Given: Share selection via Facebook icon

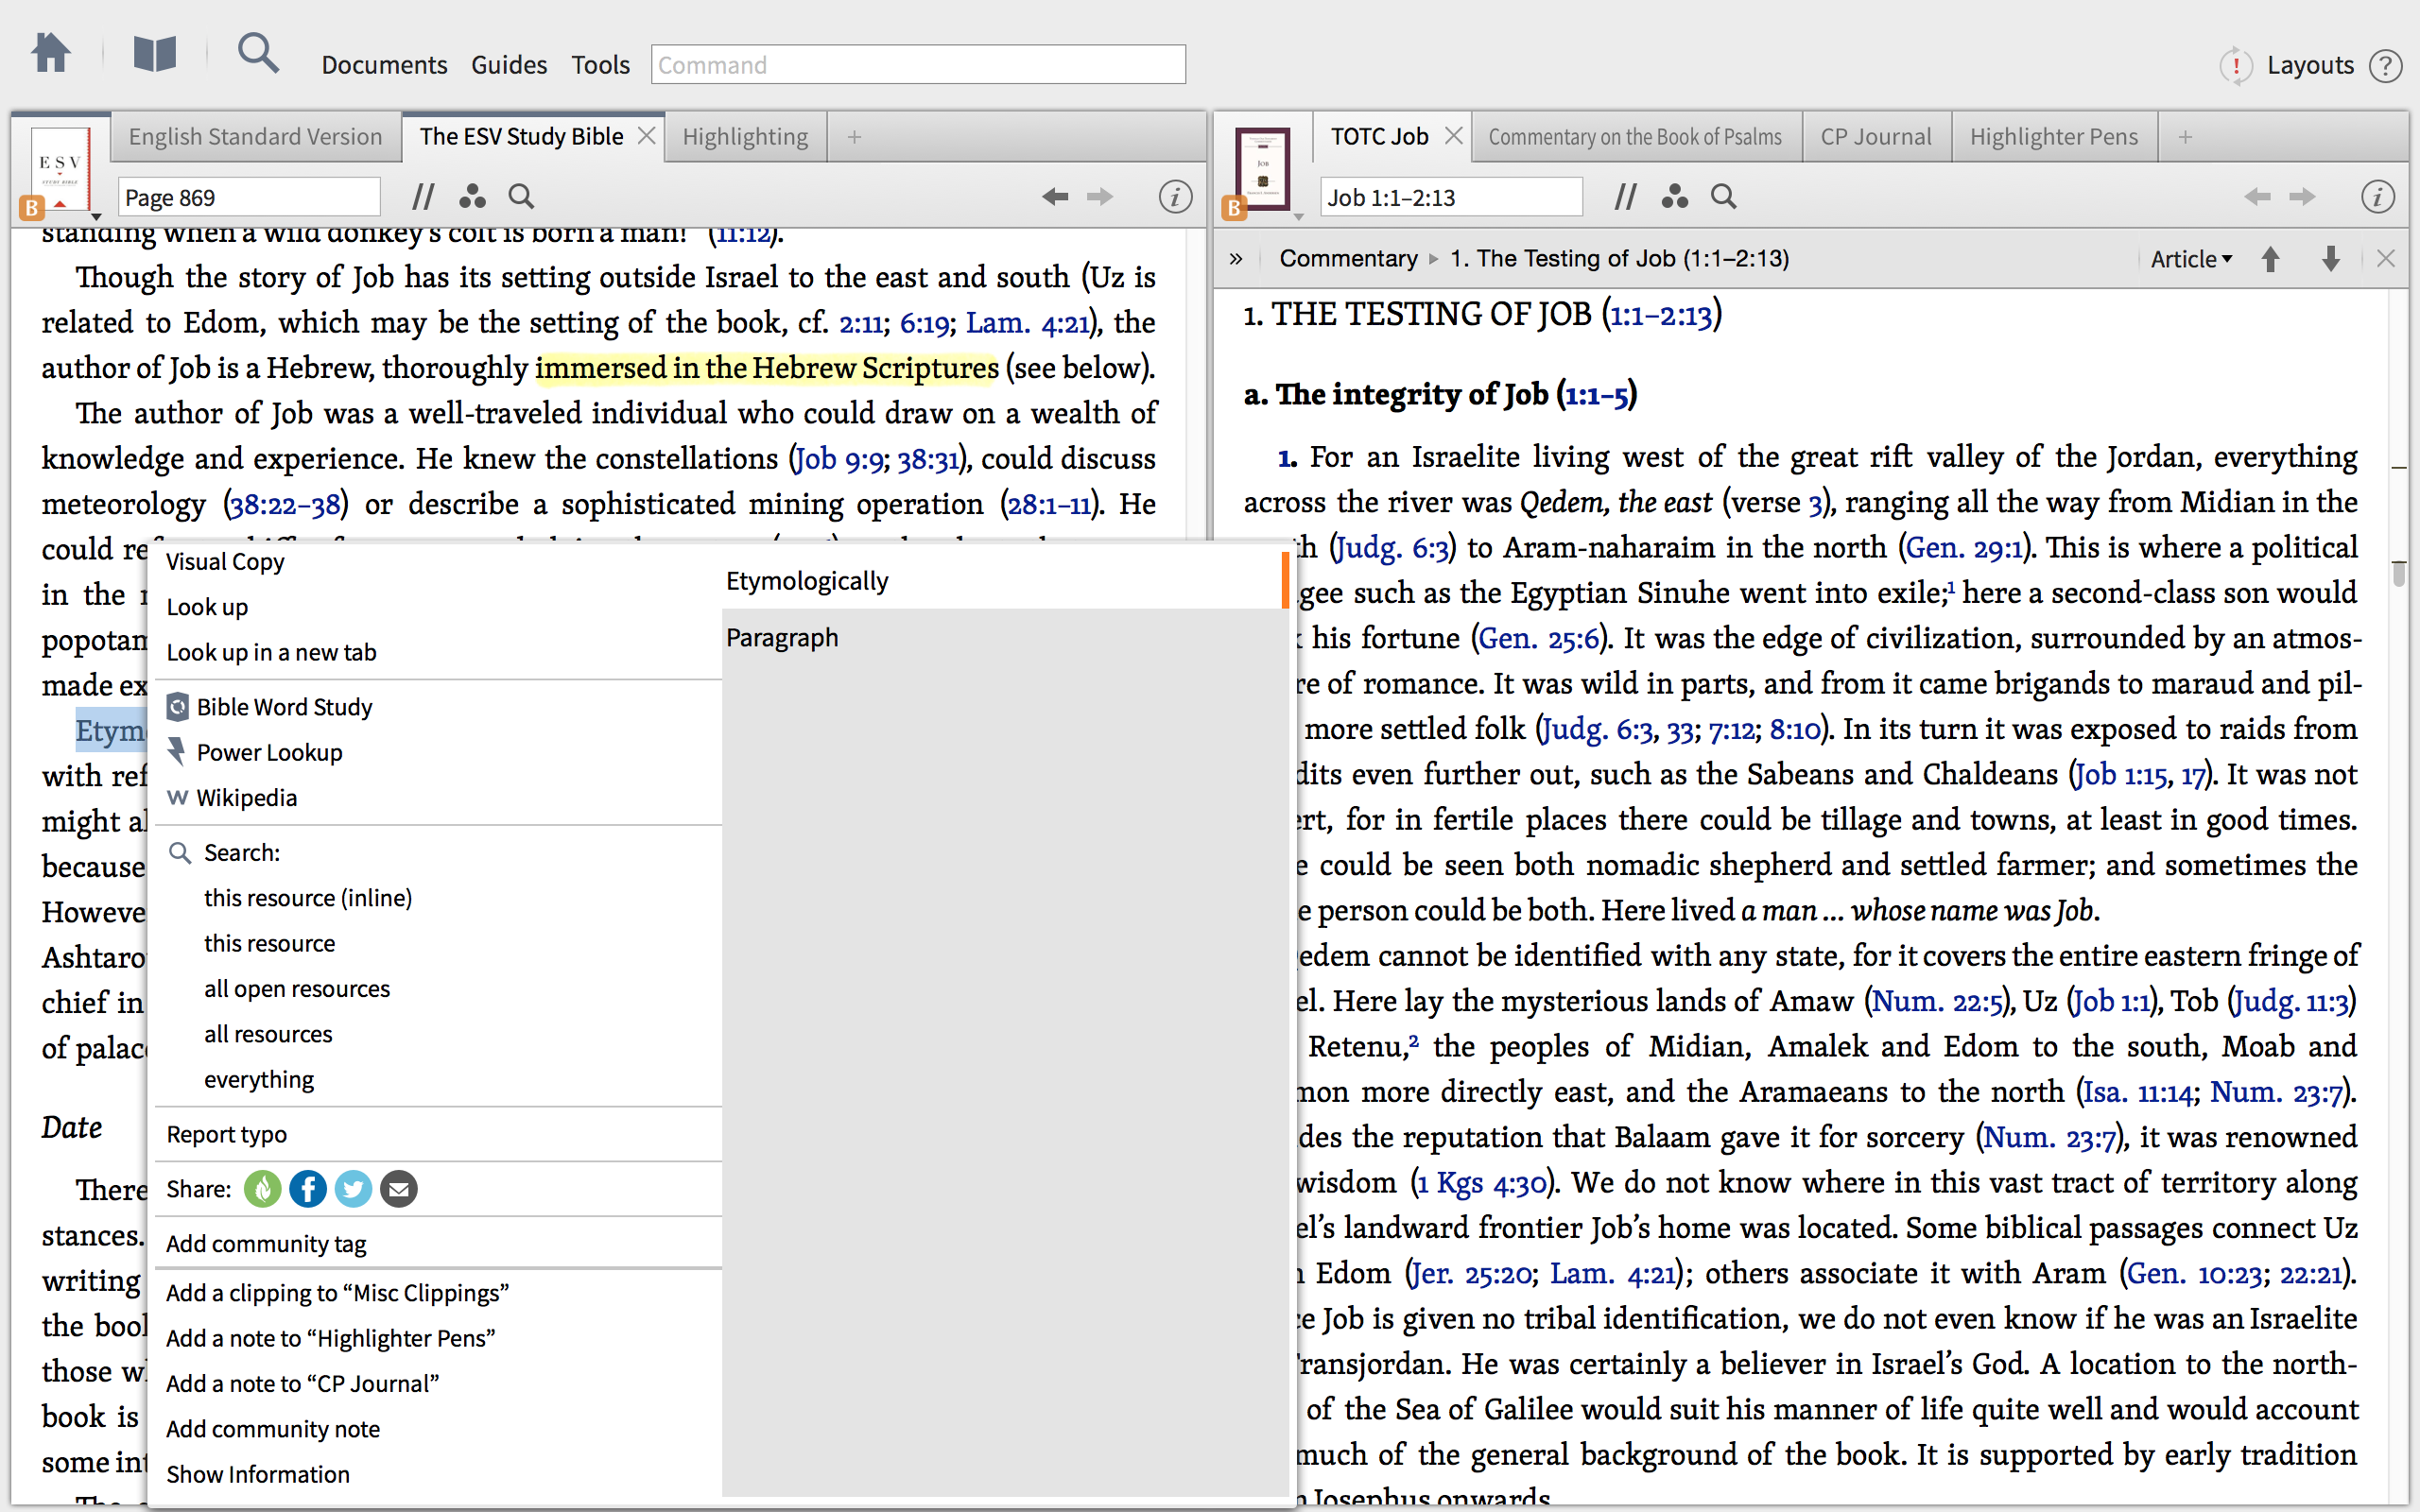Looking at the screenshot, I should tap(307, 1189).
